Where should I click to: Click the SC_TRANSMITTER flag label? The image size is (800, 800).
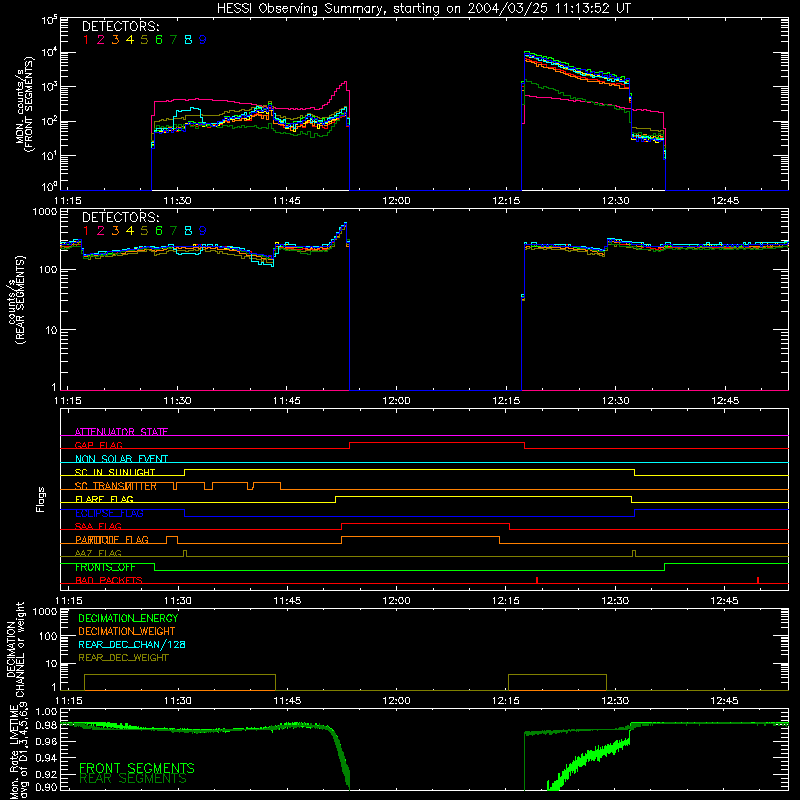(116, 486)
